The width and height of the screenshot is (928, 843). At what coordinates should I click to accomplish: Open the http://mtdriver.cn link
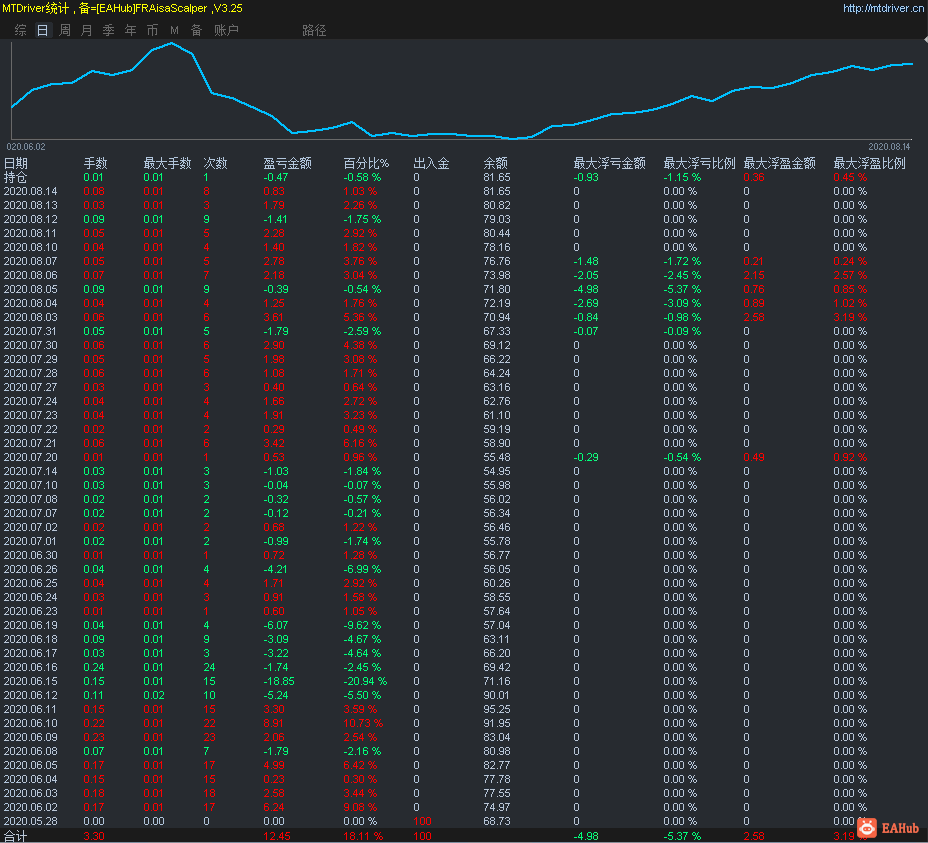(x=882, y=8)
